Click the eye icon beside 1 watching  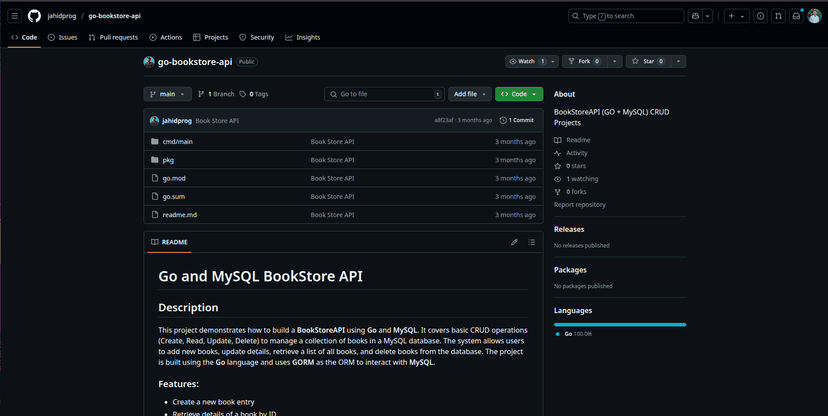click(558, 179)
